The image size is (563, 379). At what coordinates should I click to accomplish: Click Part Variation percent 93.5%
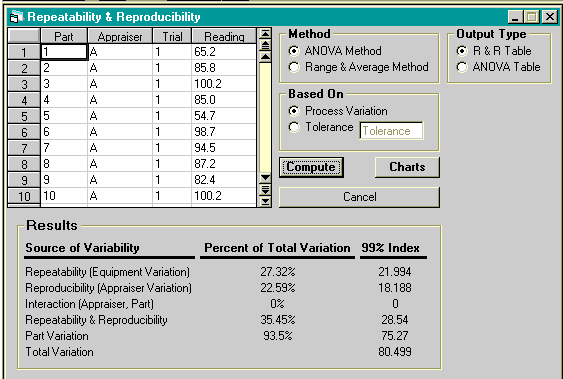[x=278, y=336]
